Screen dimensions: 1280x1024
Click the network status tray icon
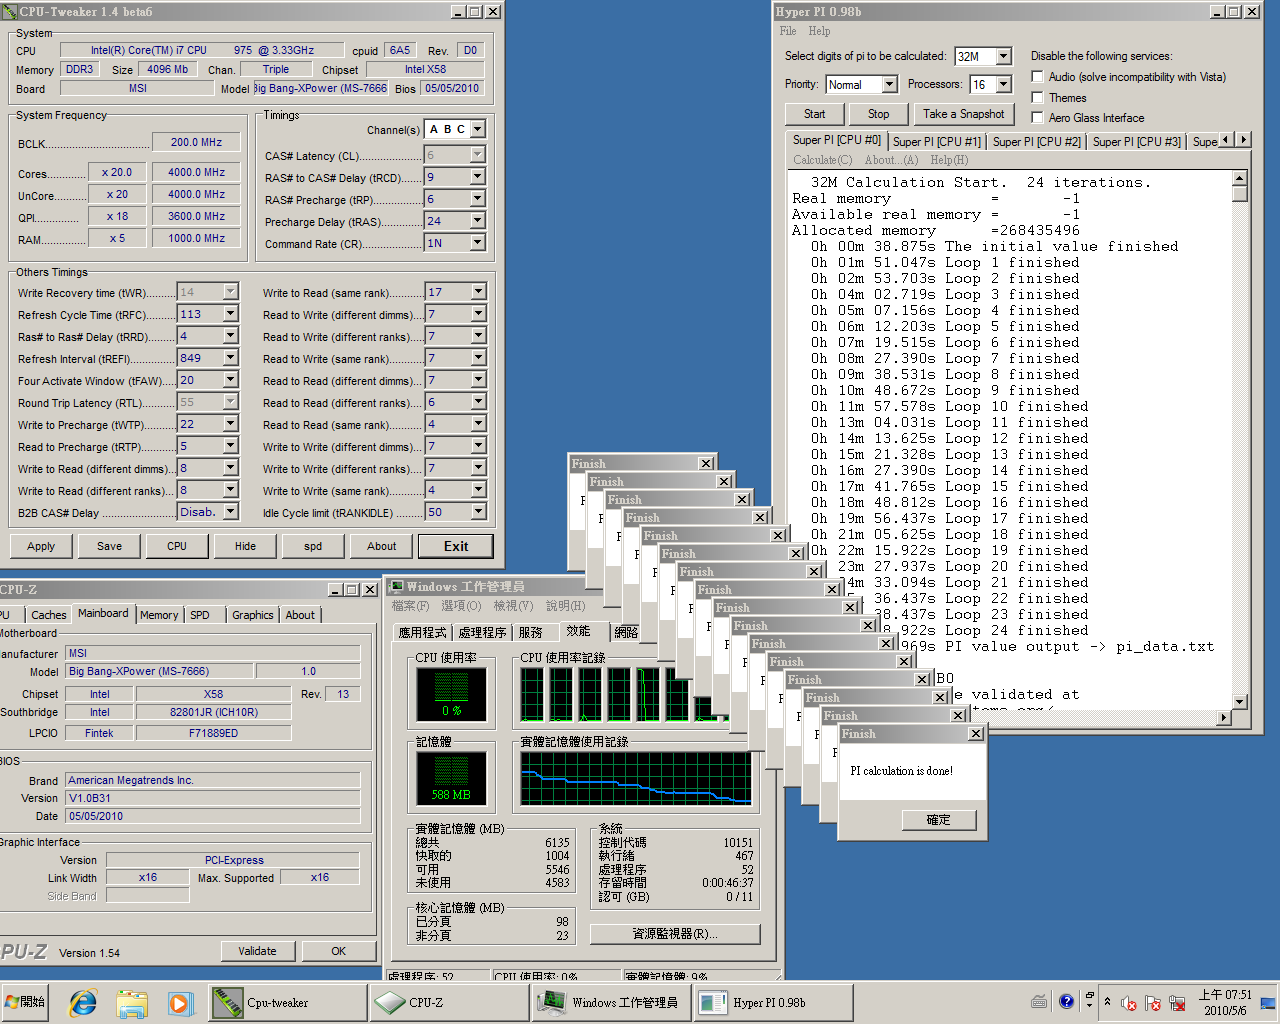pyautogui.click(x=1177, y=1003)
